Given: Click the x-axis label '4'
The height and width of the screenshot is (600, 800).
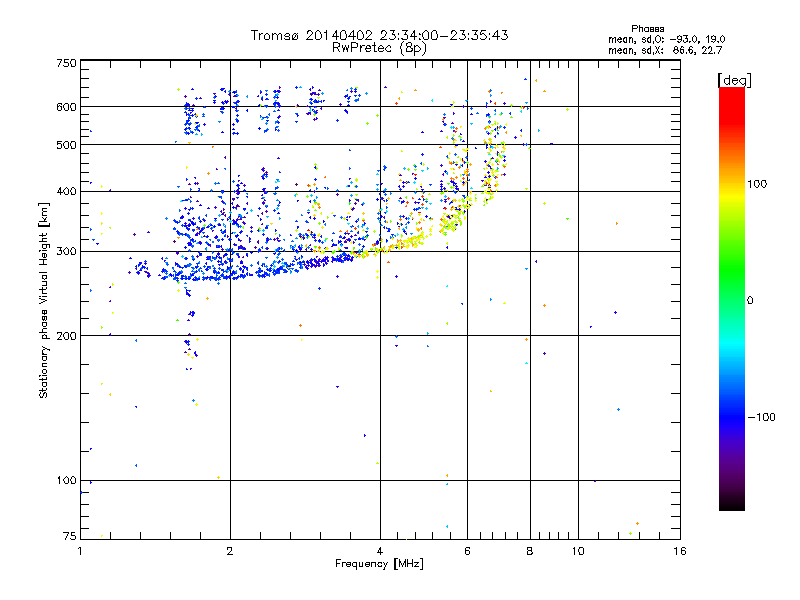Looking at the screenshot, I should tap(380, 551).
